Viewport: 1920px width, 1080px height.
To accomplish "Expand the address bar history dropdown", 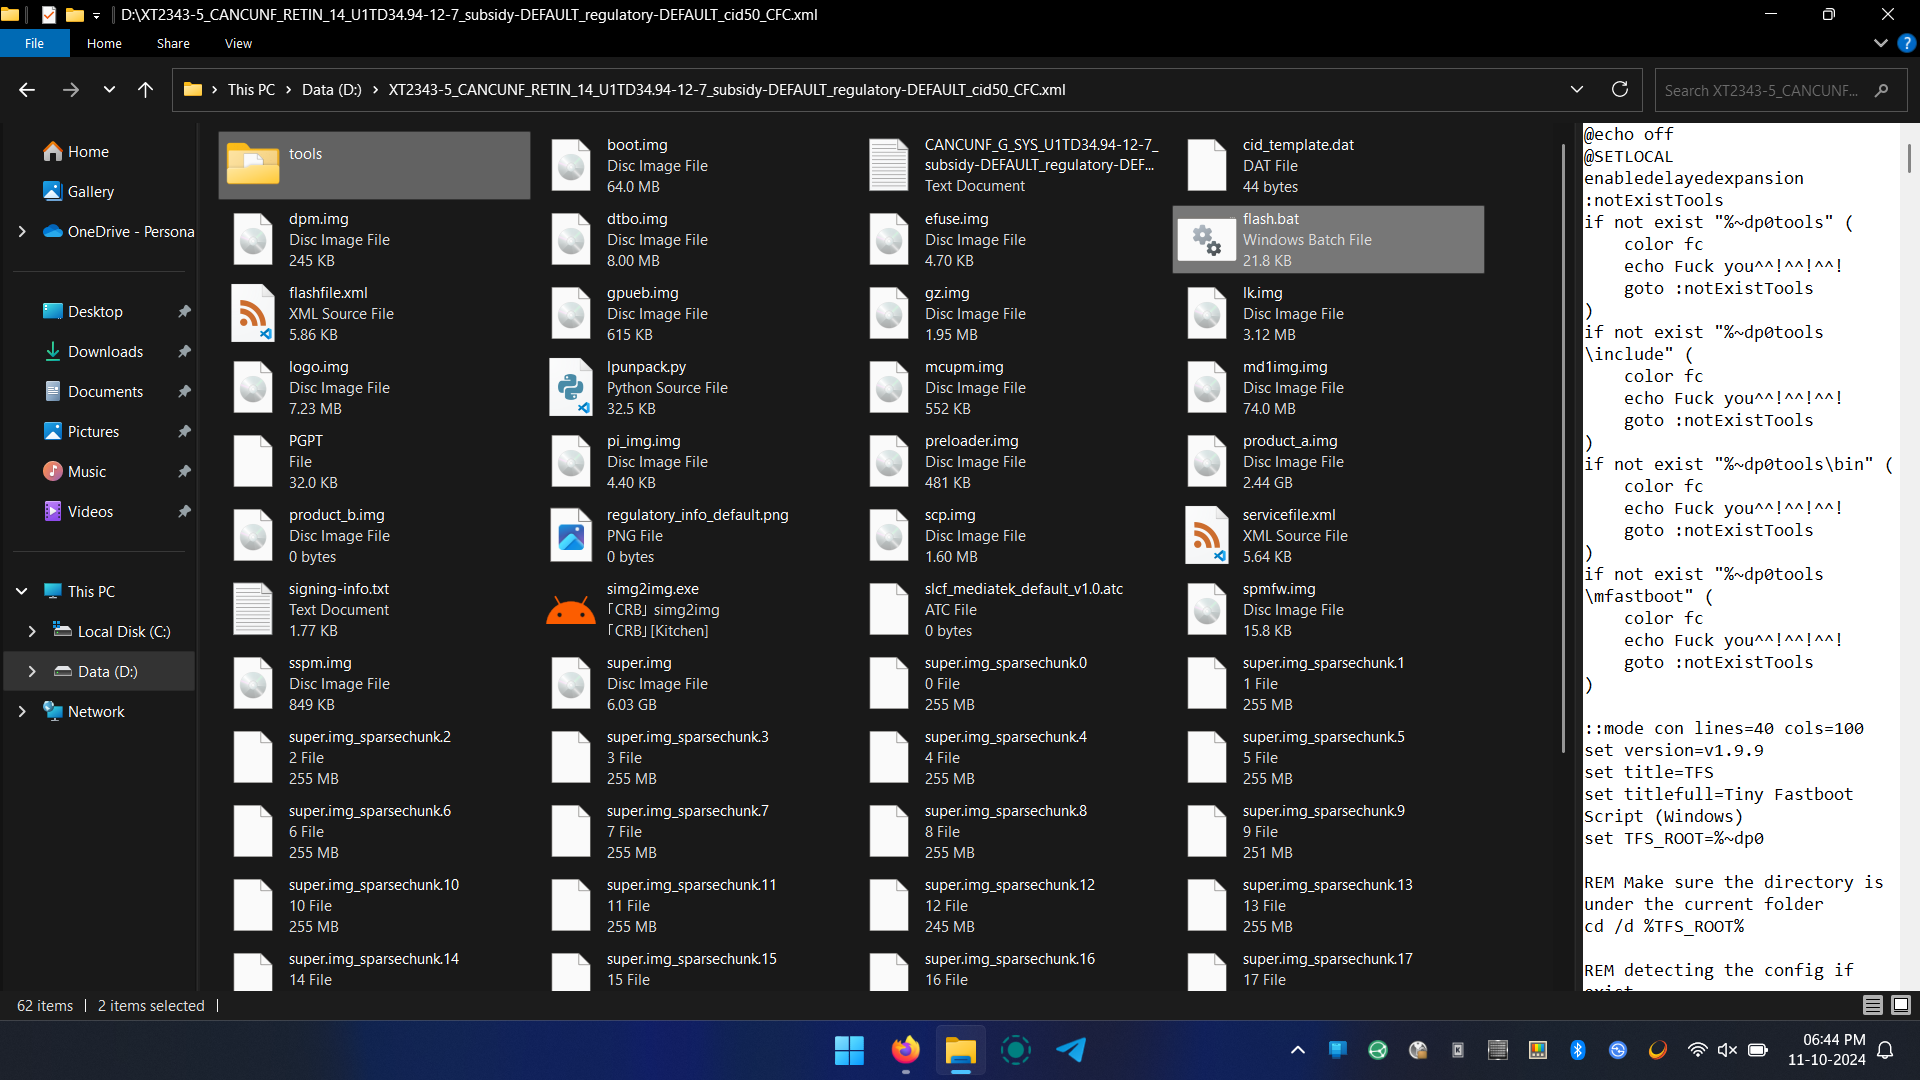I will [1577, 89].
